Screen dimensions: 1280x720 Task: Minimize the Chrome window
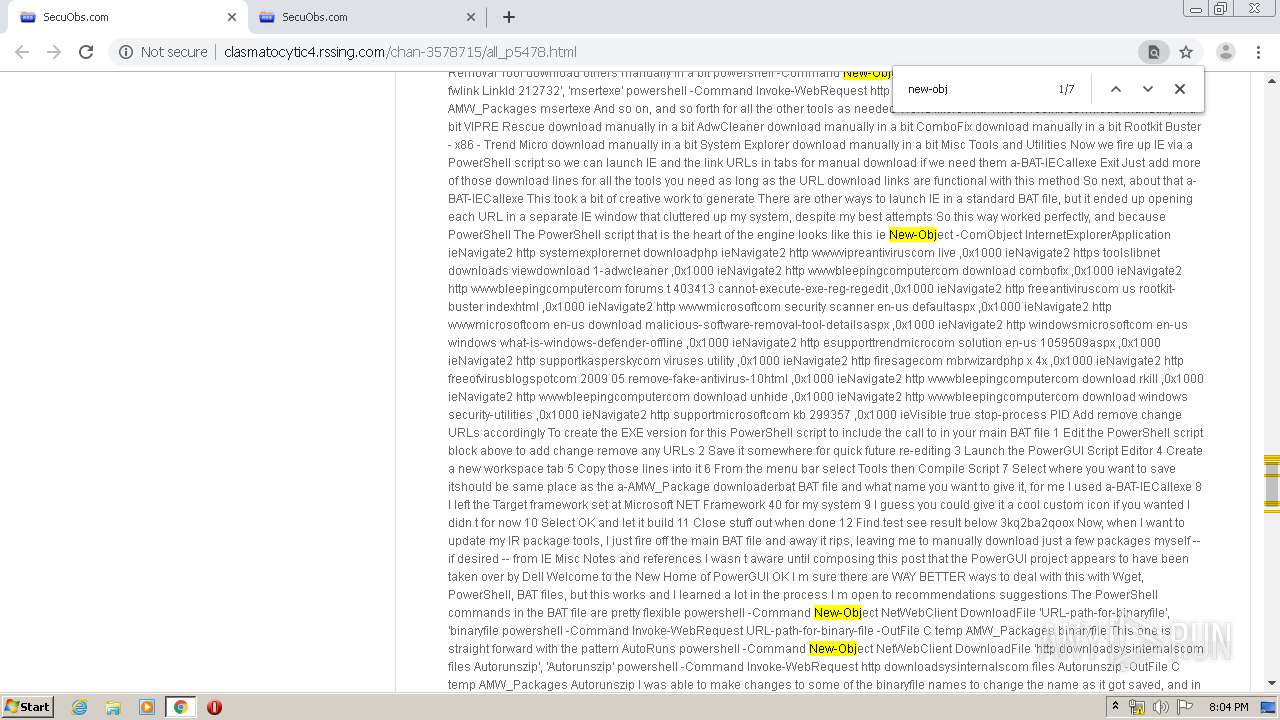pos(1195,9)
